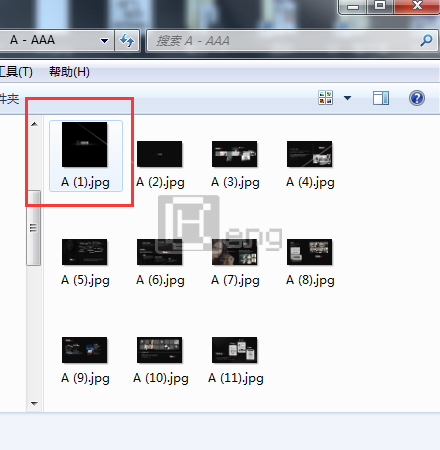Screen dimensions: 440x450
Task: Open the 帮助(H) menu
Action: tap(69, 71)
